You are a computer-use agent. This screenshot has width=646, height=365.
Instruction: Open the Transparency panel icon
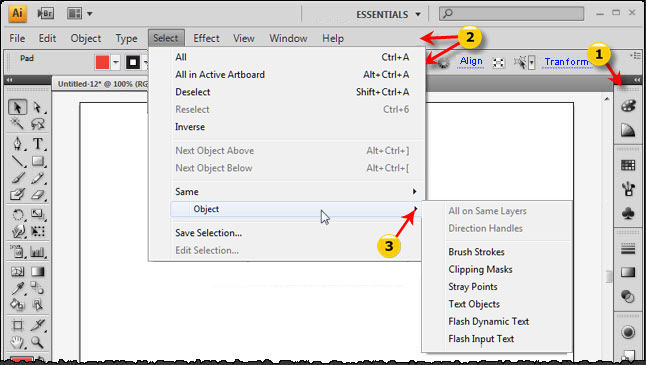(x=628, y=296)
